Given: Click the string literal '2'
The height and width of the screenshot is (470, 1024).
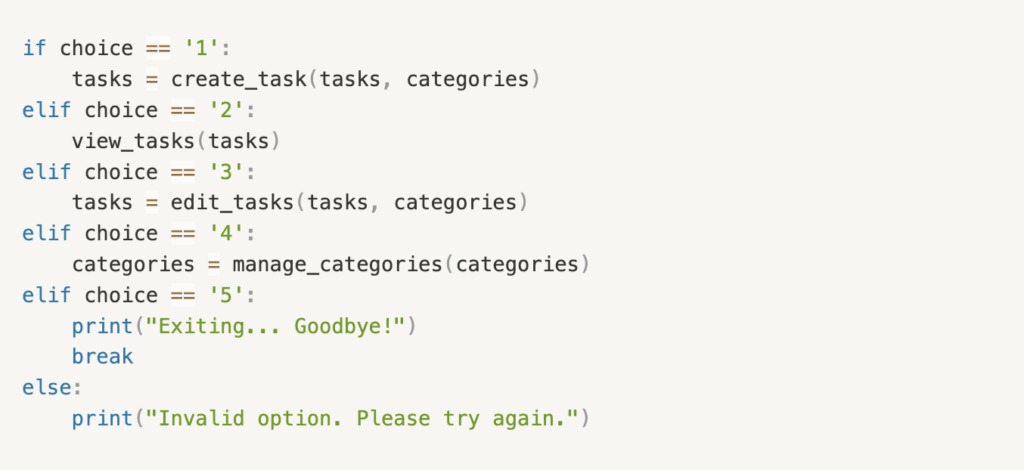Looking at the screenshot, I should pos(227,110).
